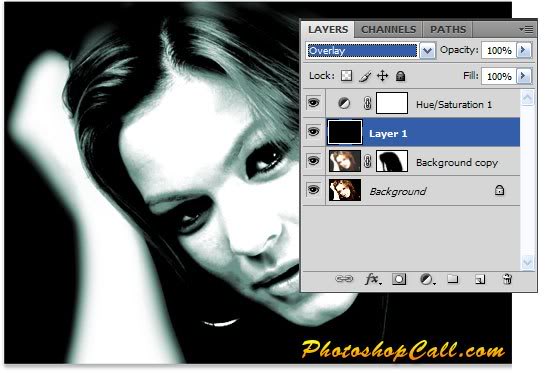Switch to the Channels tab
Viewport: 546px width, 373px height.
[388, 30]
